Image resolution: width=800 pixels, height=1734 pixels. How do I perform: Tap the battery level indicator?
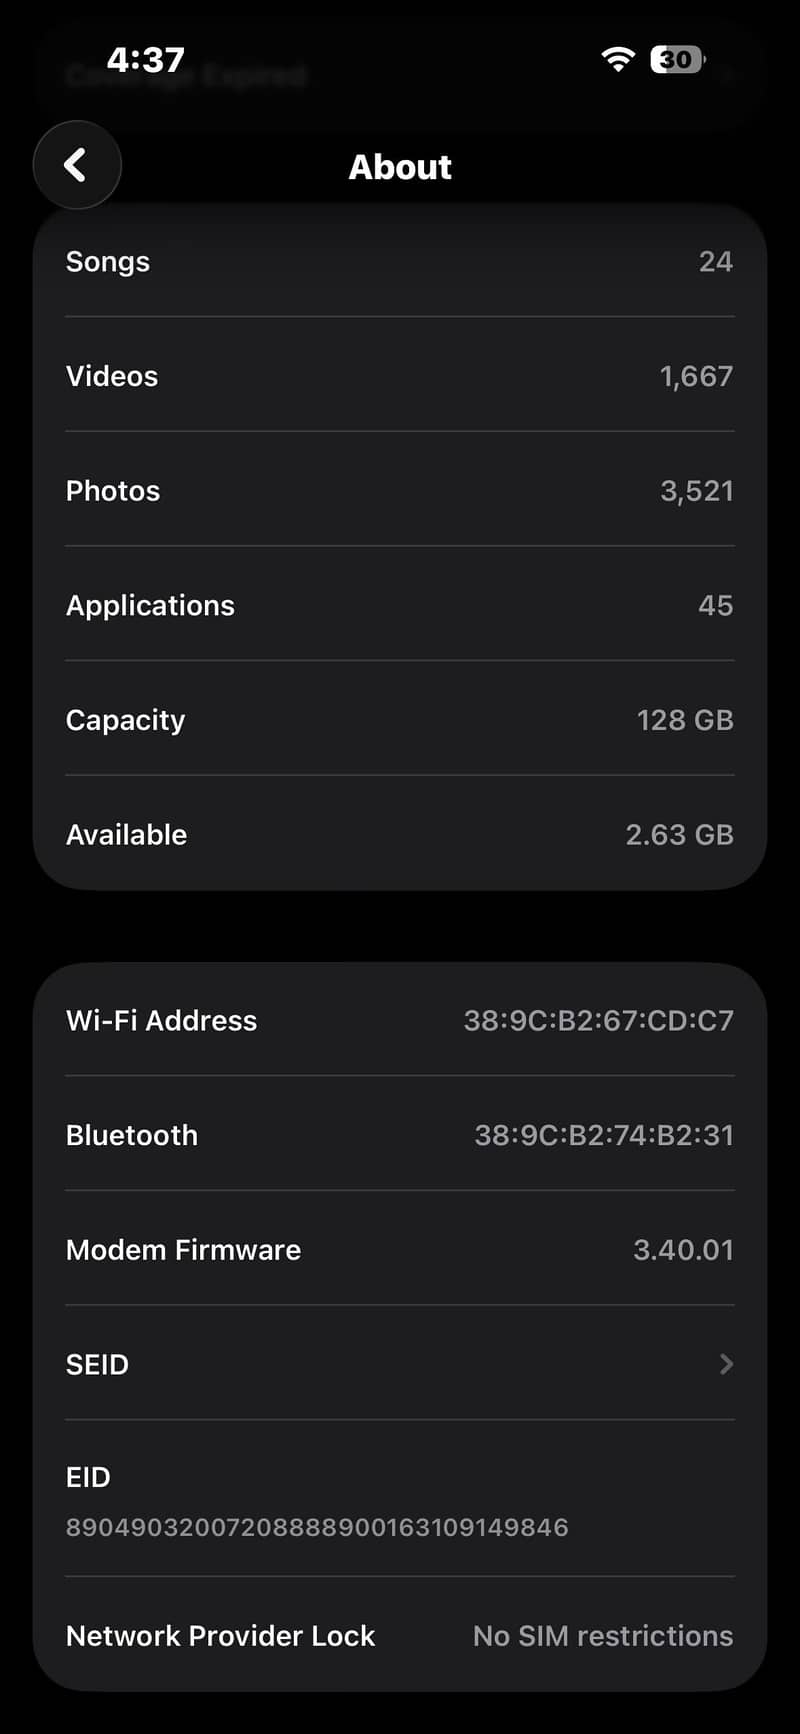click(x=677, y=60)
